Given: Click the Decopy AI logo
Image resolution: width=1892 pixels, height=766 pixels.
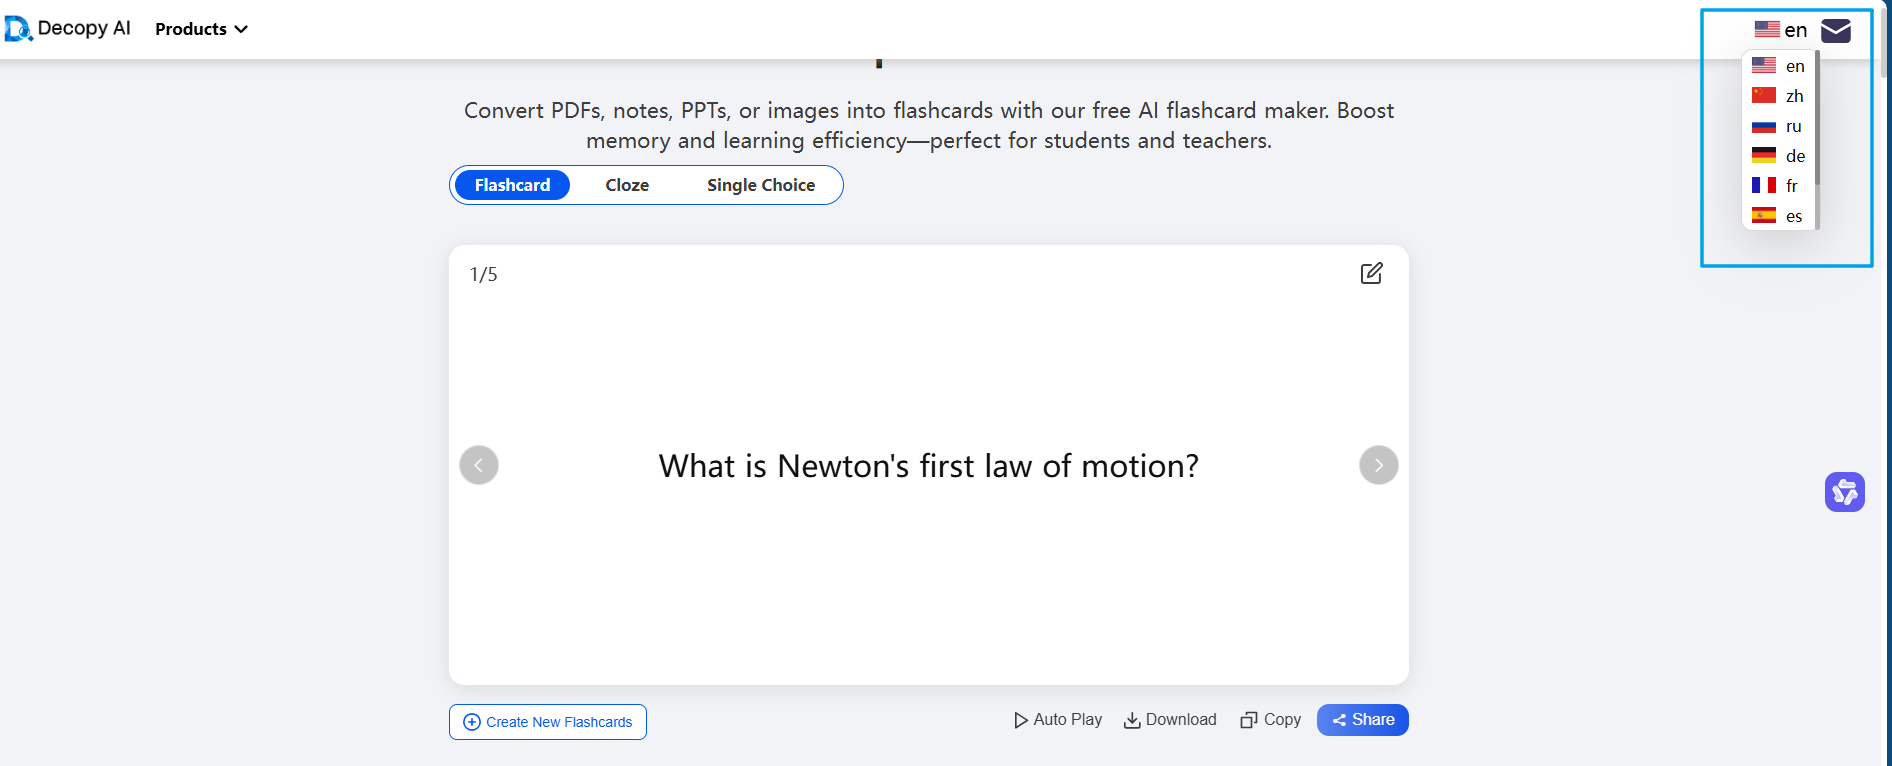Looking at the screenshot, I should click(68, 29).
